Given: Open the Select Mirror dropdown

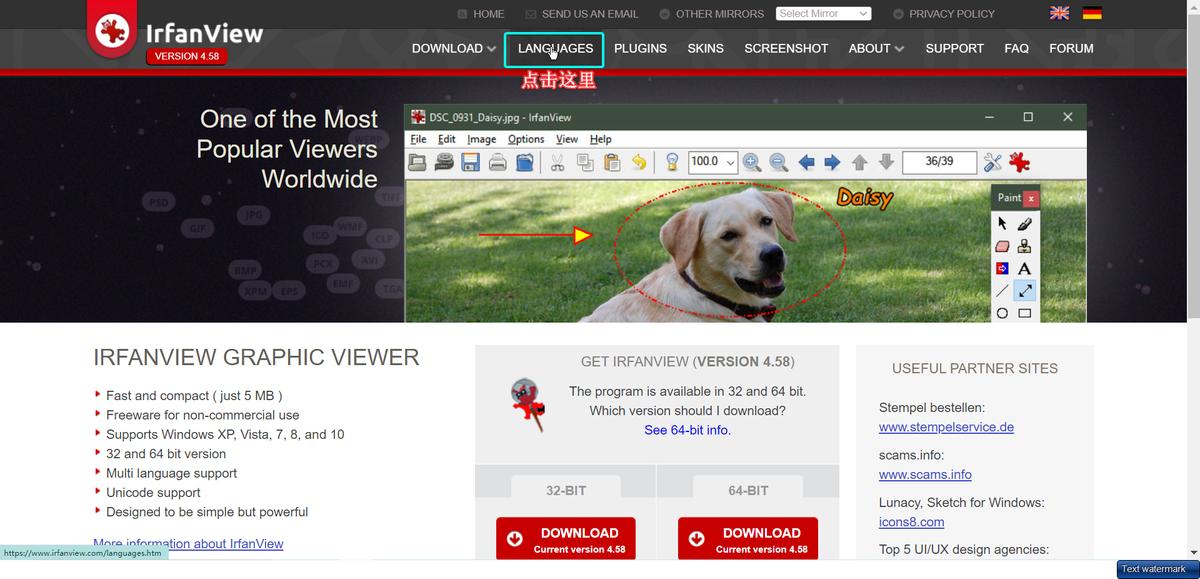Looking at the screenshot, I should [x=823, y=14].
